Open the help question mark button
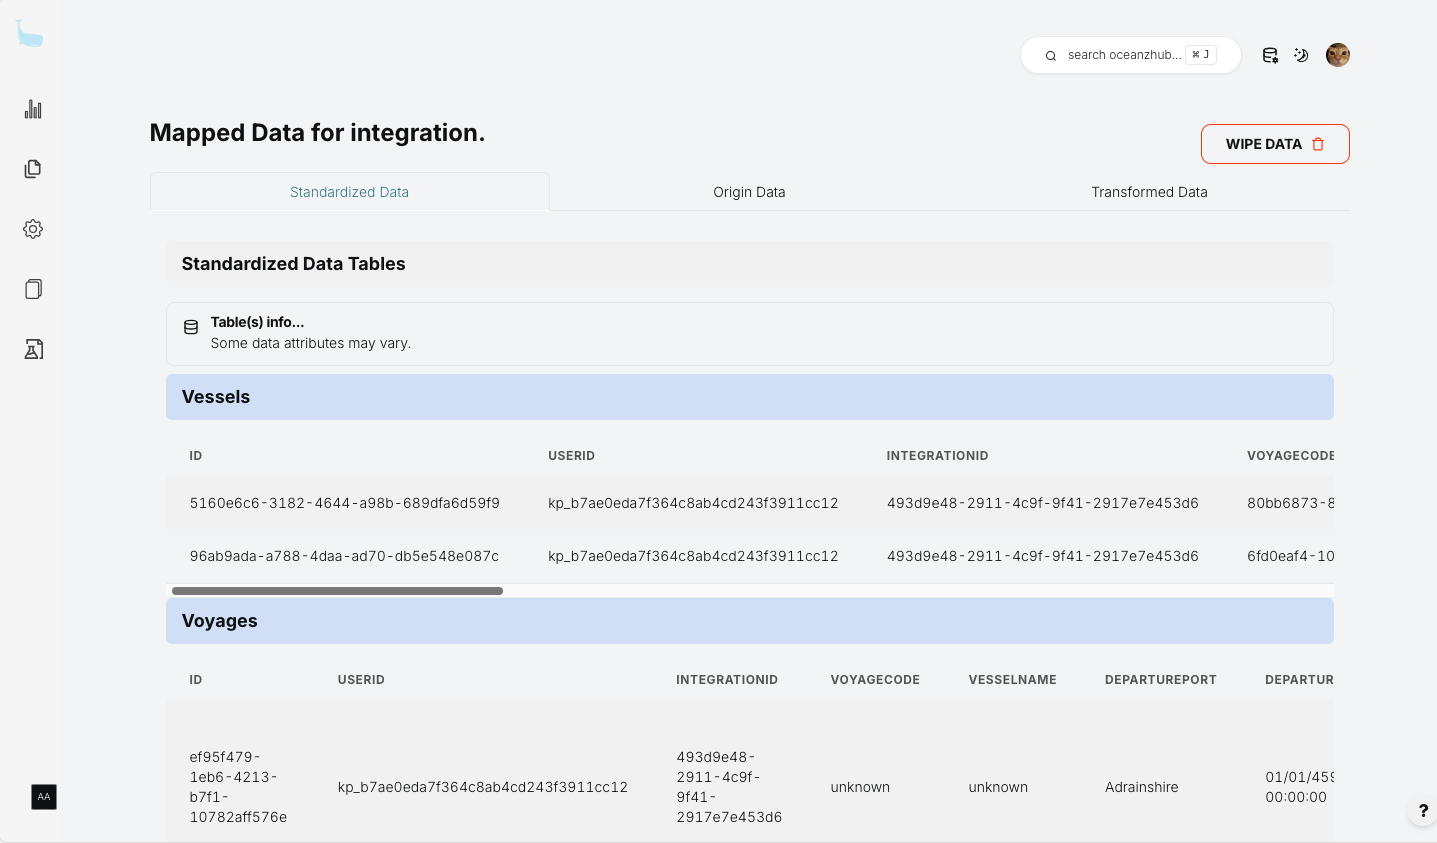Image resolution: width=1437 pixels, height=843 pixels. (x=1423, y=811)
